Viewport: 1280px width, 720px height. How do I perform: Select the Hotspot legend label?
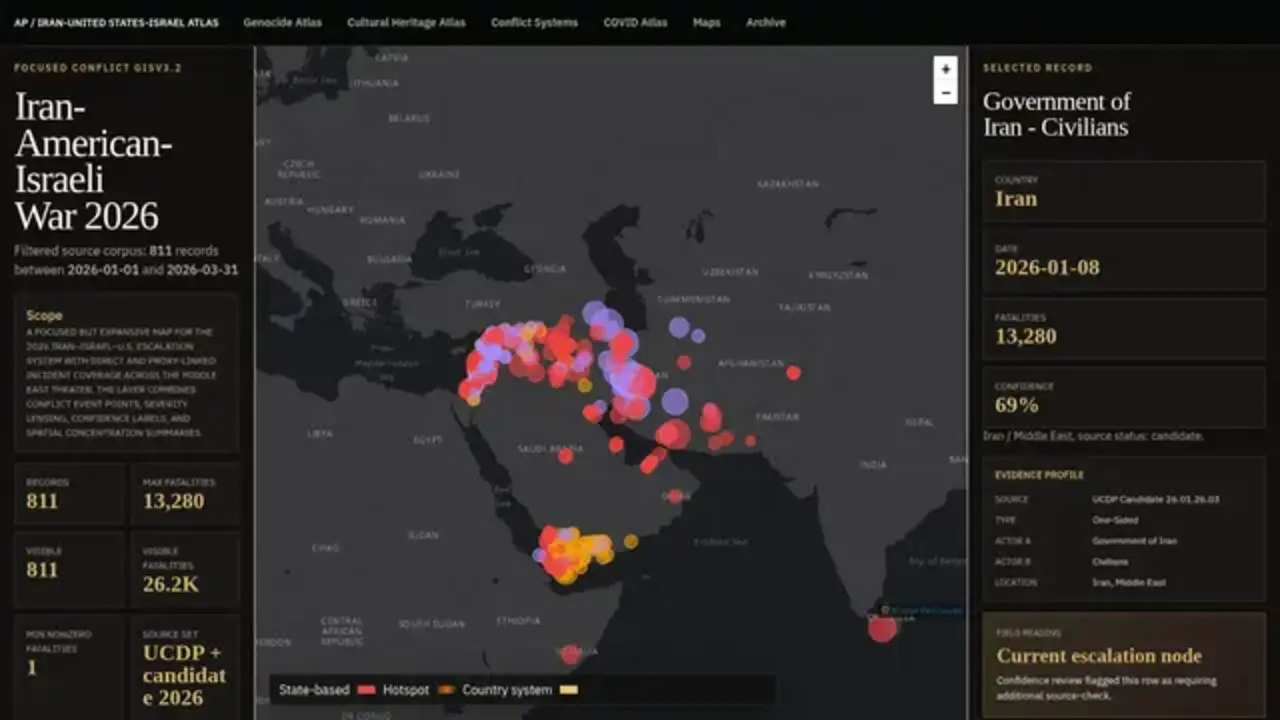[x=406, y=690]
